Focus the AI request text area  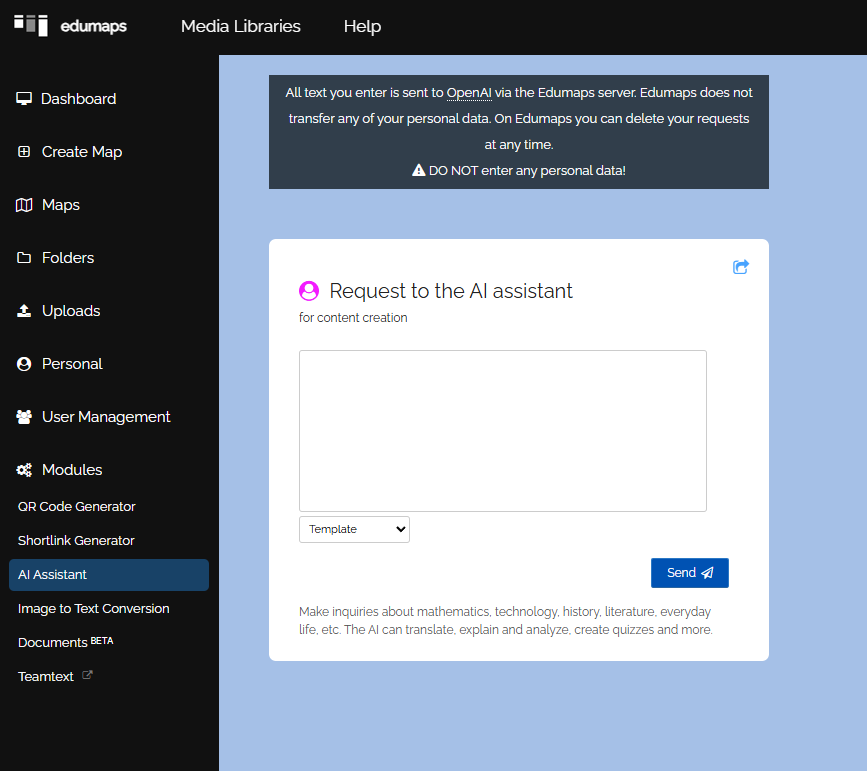pyautogui.click(x=502, y=430)
